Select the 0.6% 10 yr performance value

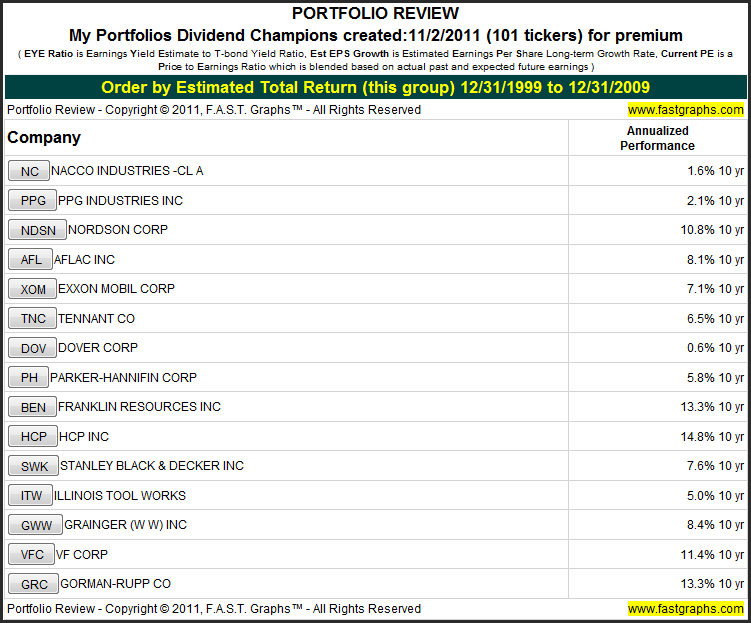pyautogui.click(x=716, y=348)
